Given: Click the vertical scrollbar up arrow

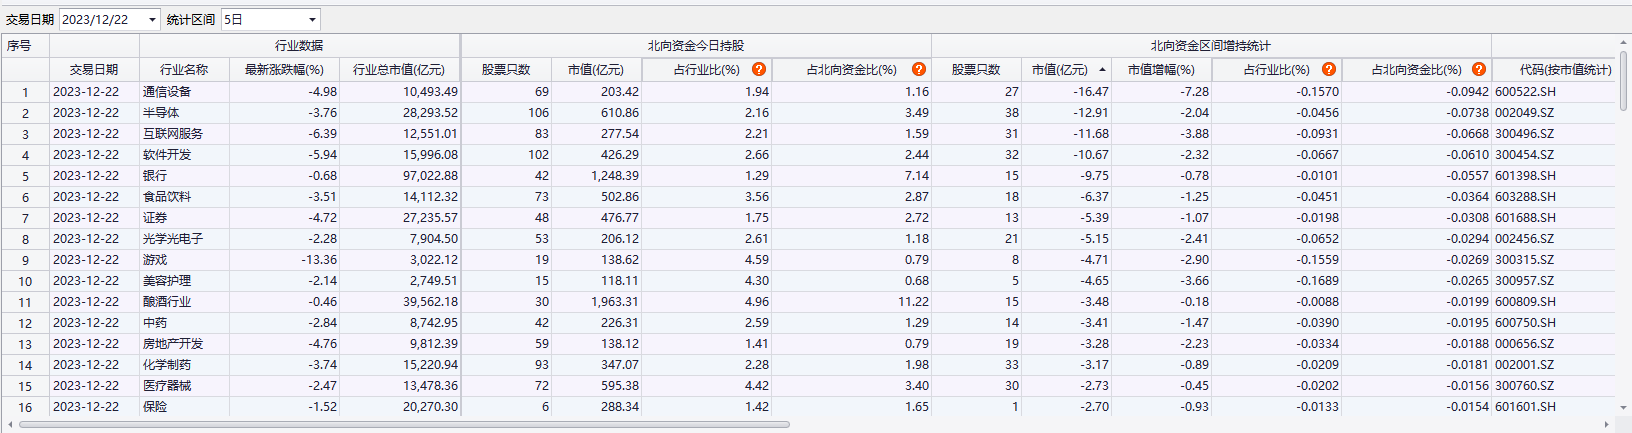Looking at the screenshot, I should coord(1623,43).
